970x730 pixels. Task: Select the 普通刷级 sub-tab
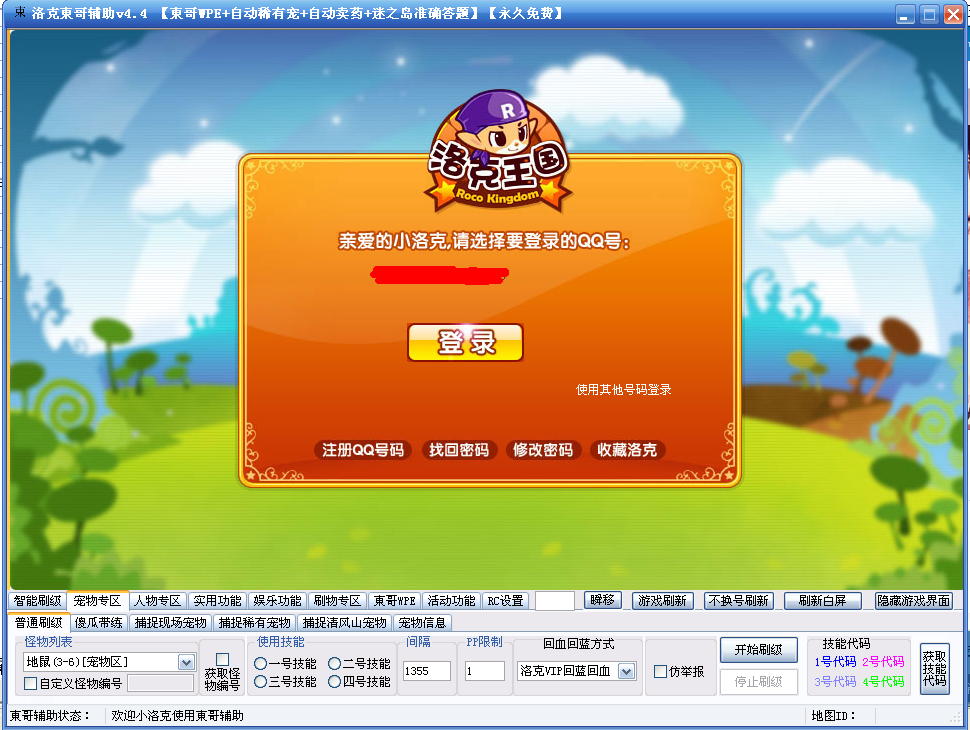click(38, 622)
